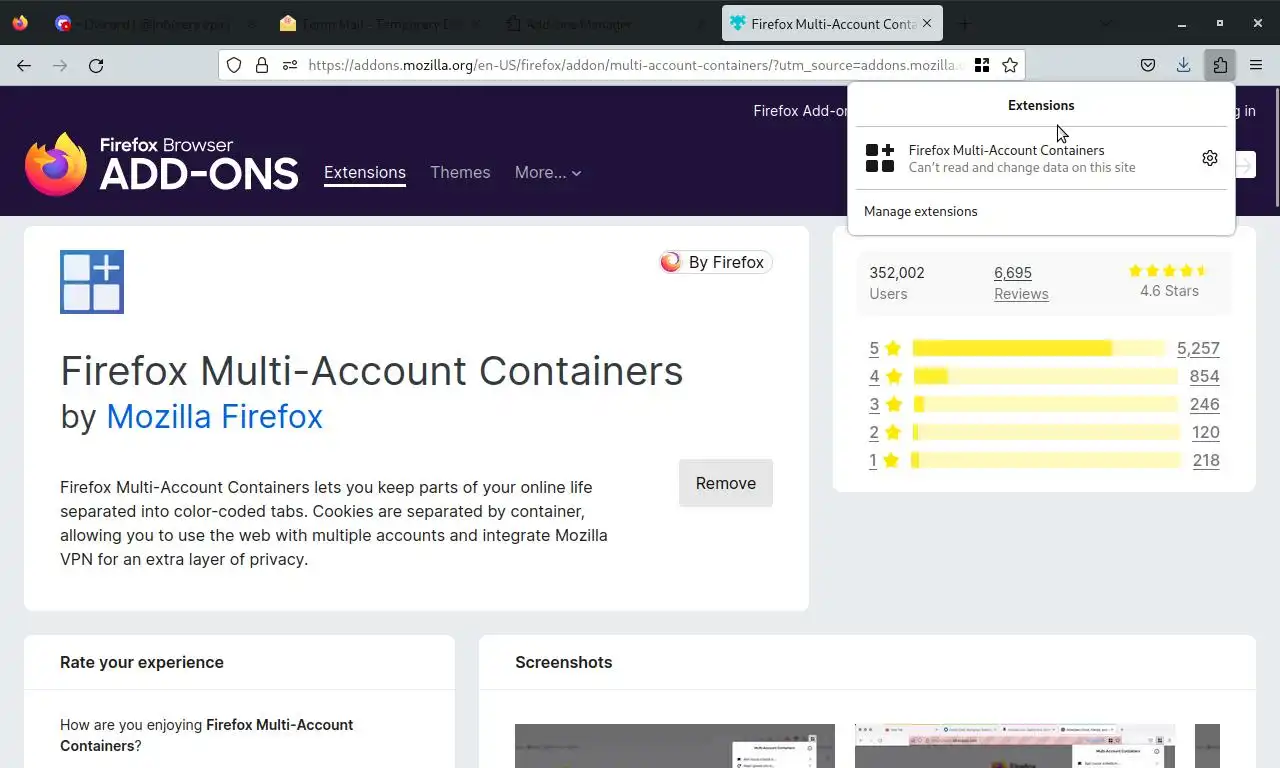Click the 352,002 Users count

[897, 283]
